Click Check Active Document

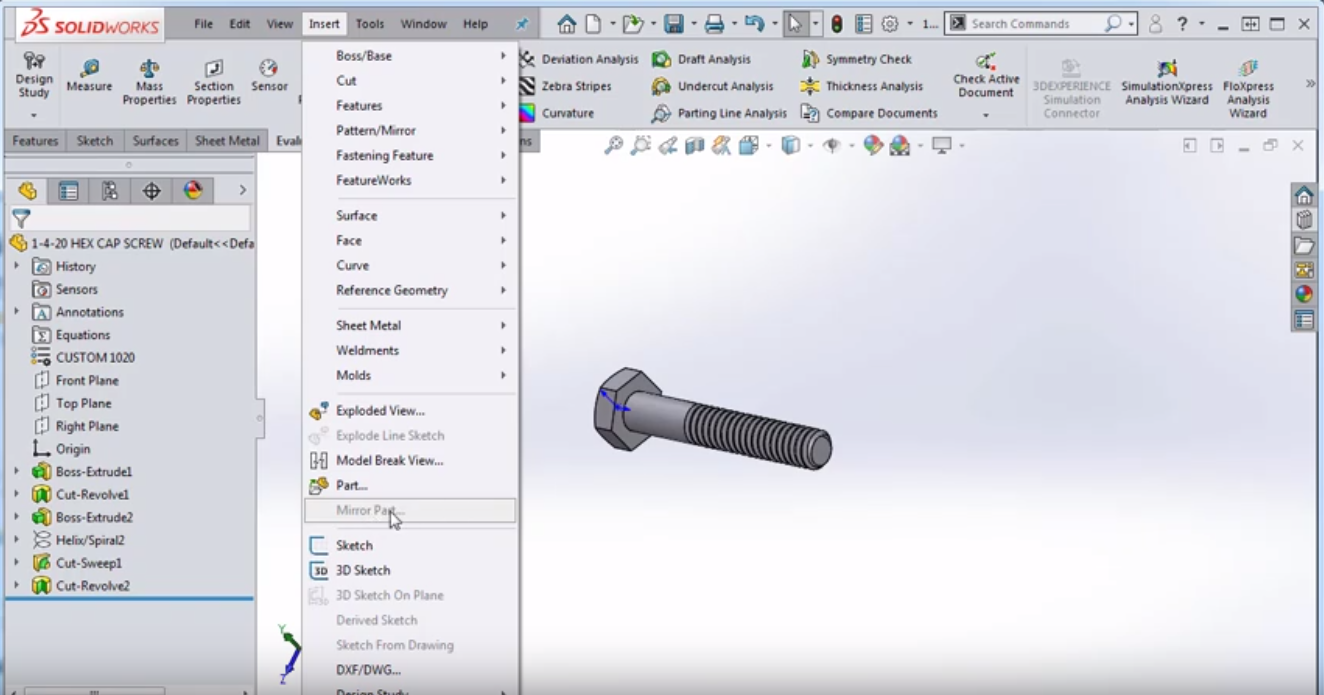[x=986, y=76]
